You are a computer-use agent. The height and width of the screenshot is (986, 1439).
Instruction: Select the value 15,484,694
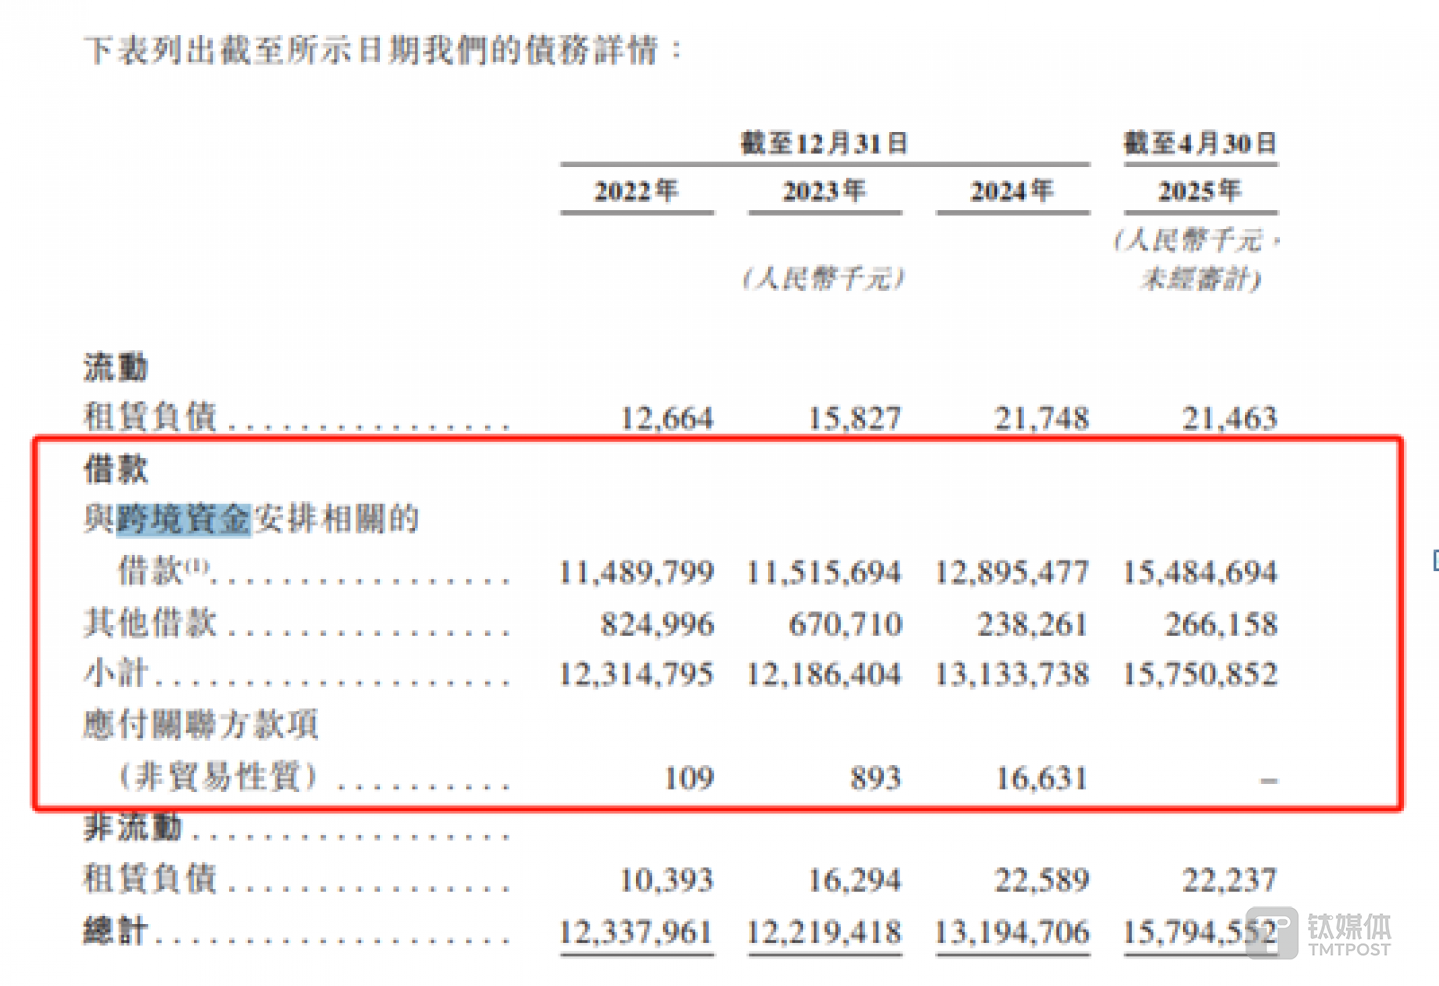click(x=1200, y=572)
